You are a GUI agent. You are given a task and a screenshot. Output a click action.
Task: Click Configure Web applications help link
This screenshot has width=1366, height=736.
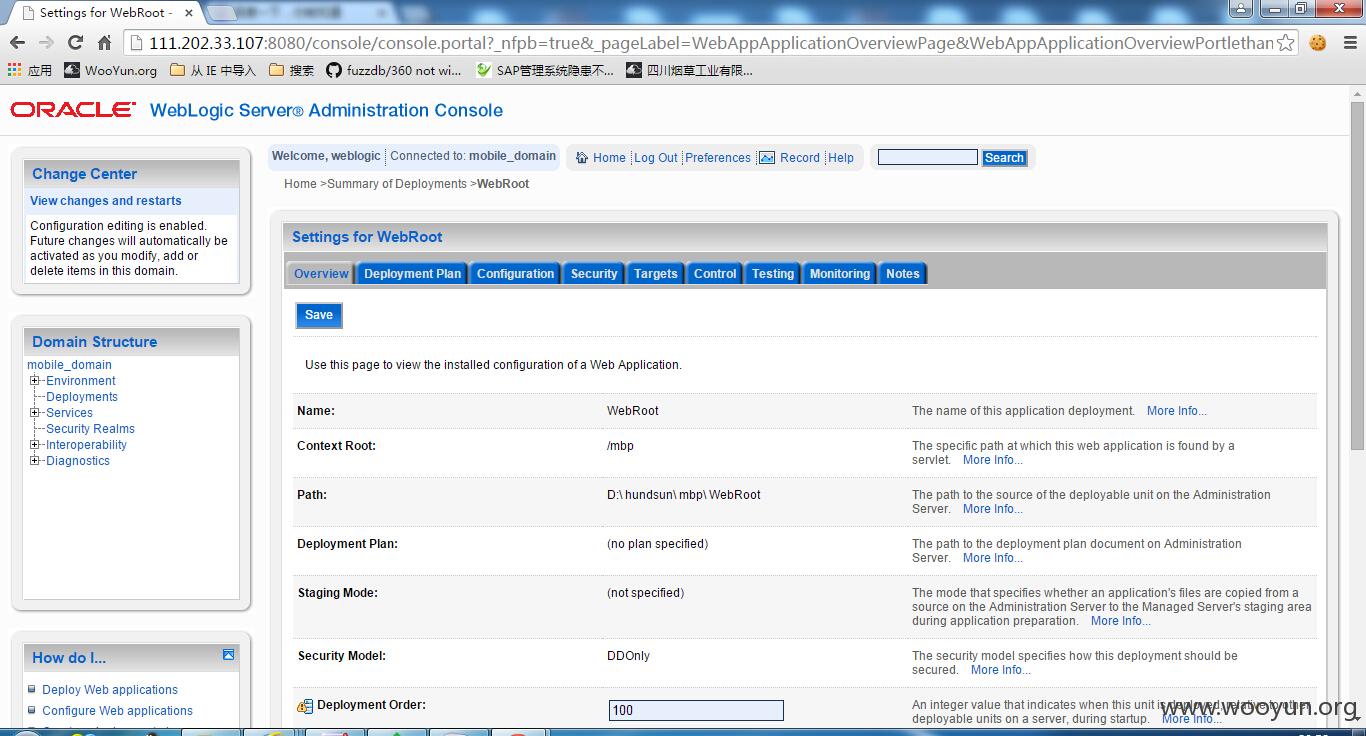point(118,711)
